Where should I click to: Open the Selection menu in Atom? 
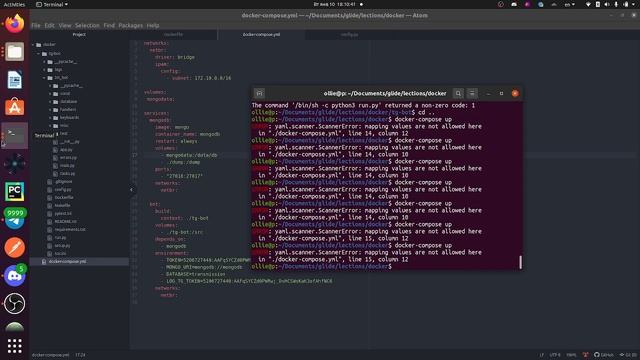(x=87, y=25)
